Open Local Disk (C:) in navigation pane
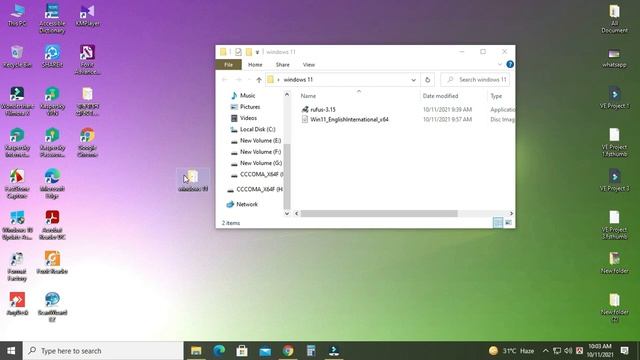The image size is (640, 360). click(257, 129)
